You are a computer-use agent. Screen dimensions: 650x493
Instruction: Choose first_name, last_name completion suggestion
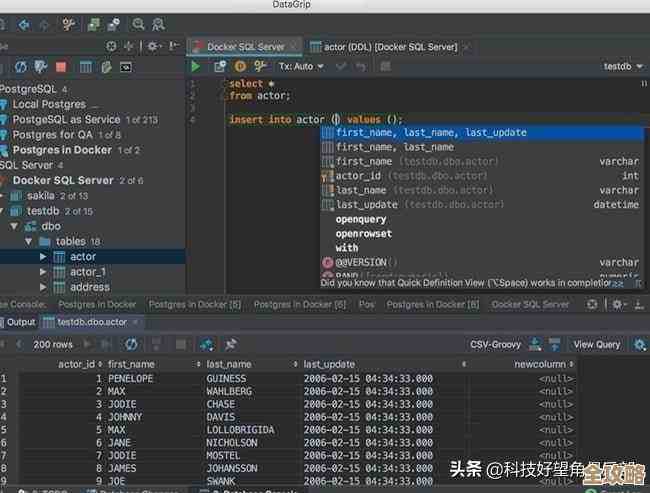pos(482,147)
